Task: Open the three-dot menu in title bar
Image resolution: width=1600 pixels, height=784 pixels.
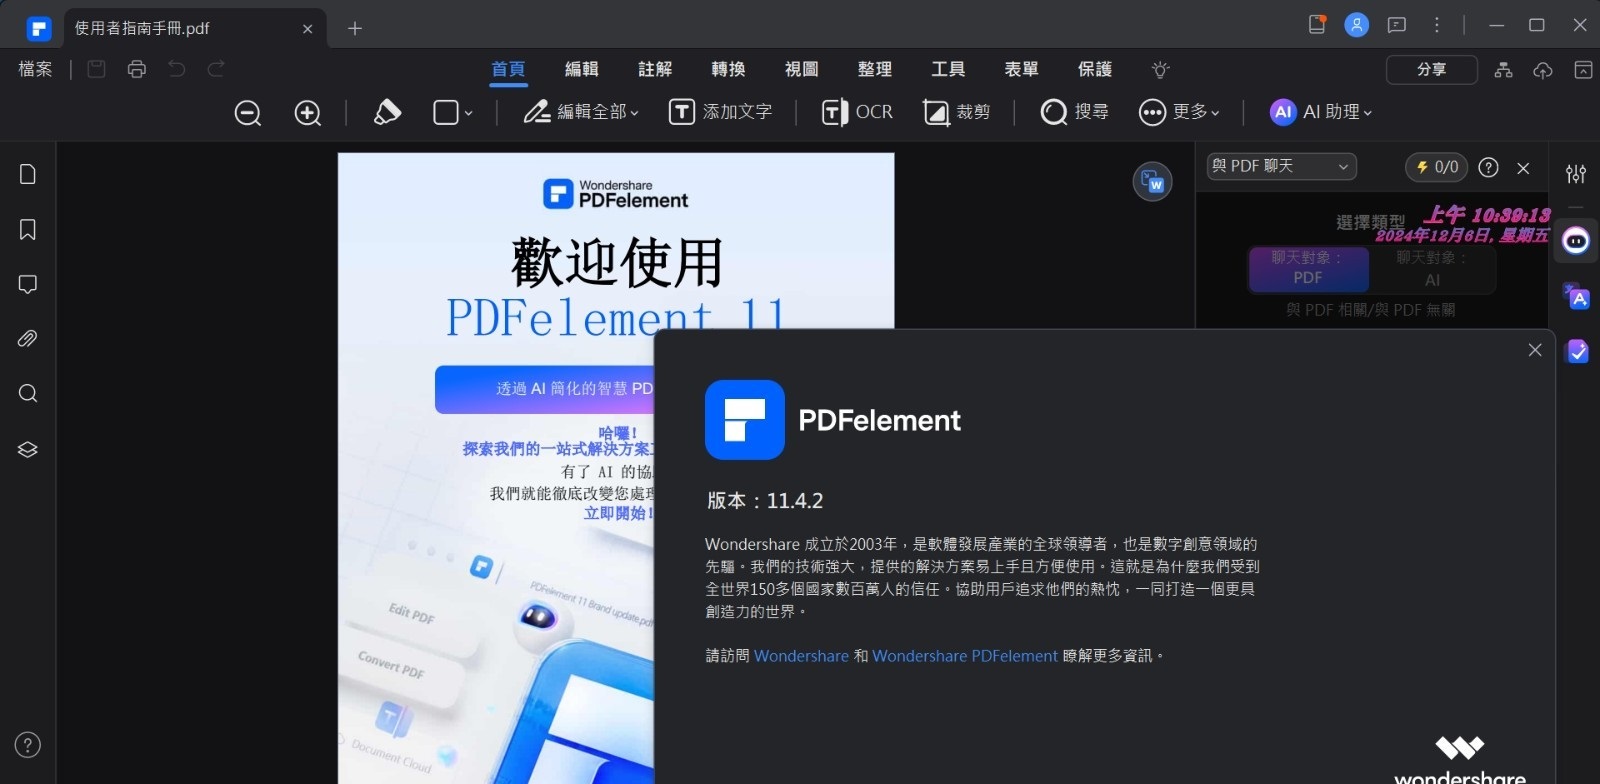Action: pos(1437,25)
